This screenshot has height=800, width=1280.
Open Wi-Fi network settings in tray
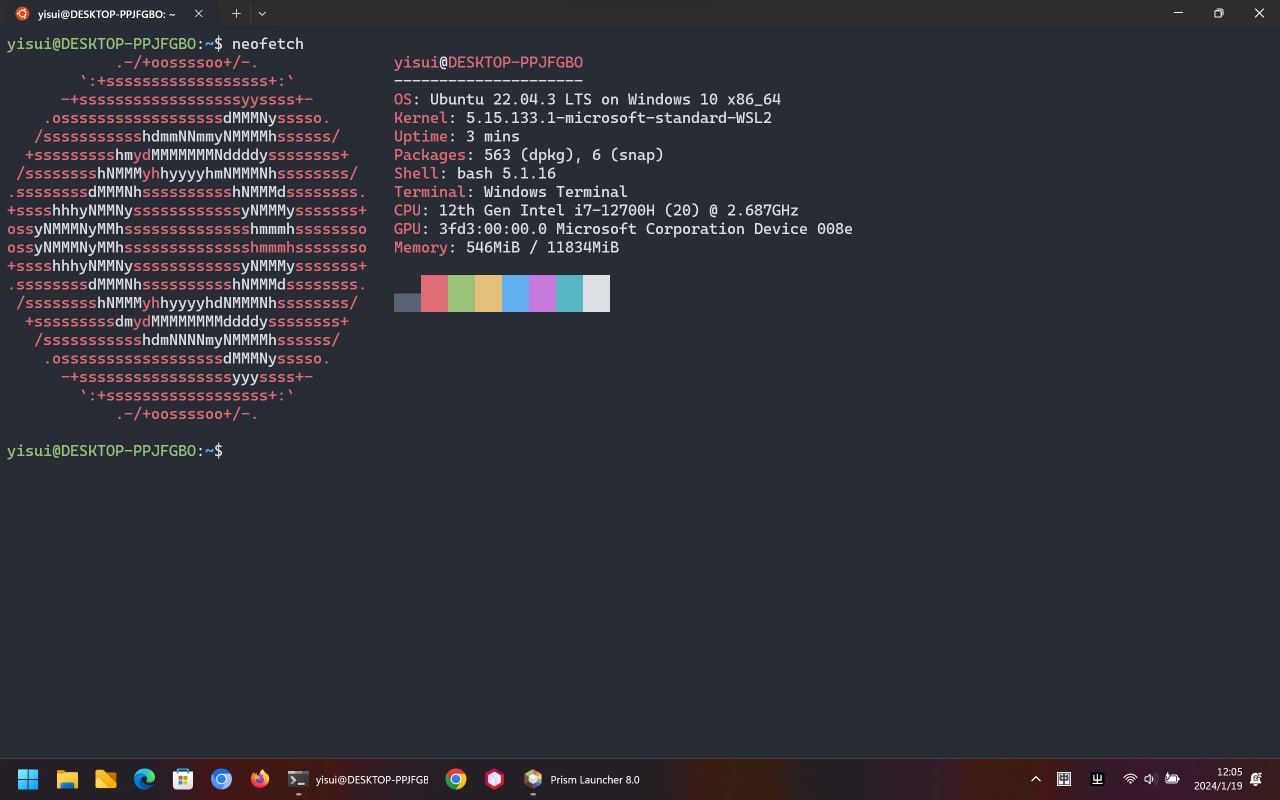[1130, 779]
